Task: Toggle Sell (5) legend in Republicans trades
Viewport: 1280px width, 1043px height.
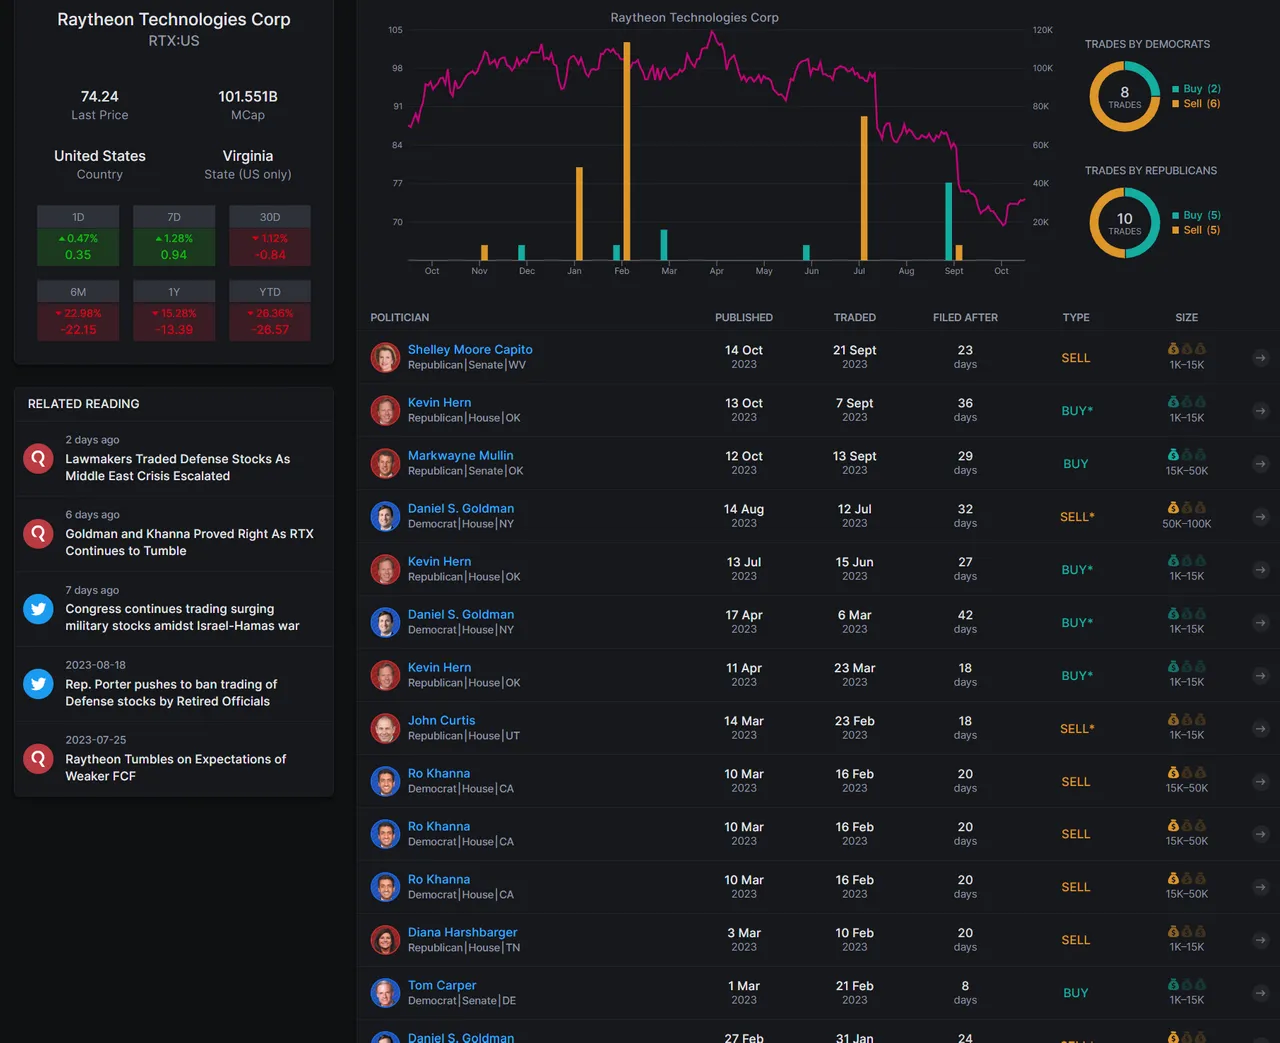Action: click(1200, 230)
